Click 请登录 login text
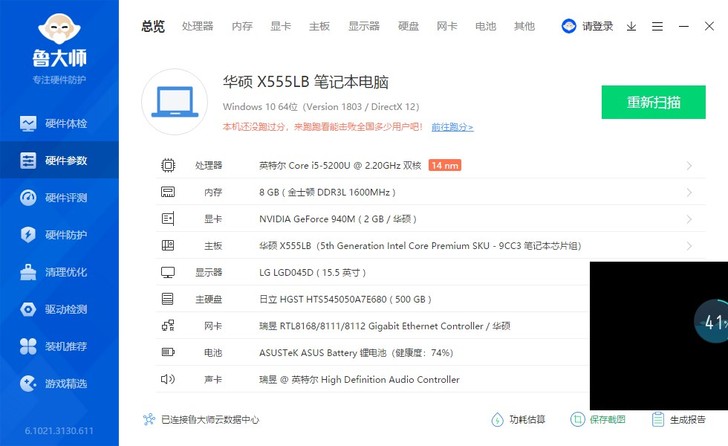728x446 pixels. click(598, 26)
